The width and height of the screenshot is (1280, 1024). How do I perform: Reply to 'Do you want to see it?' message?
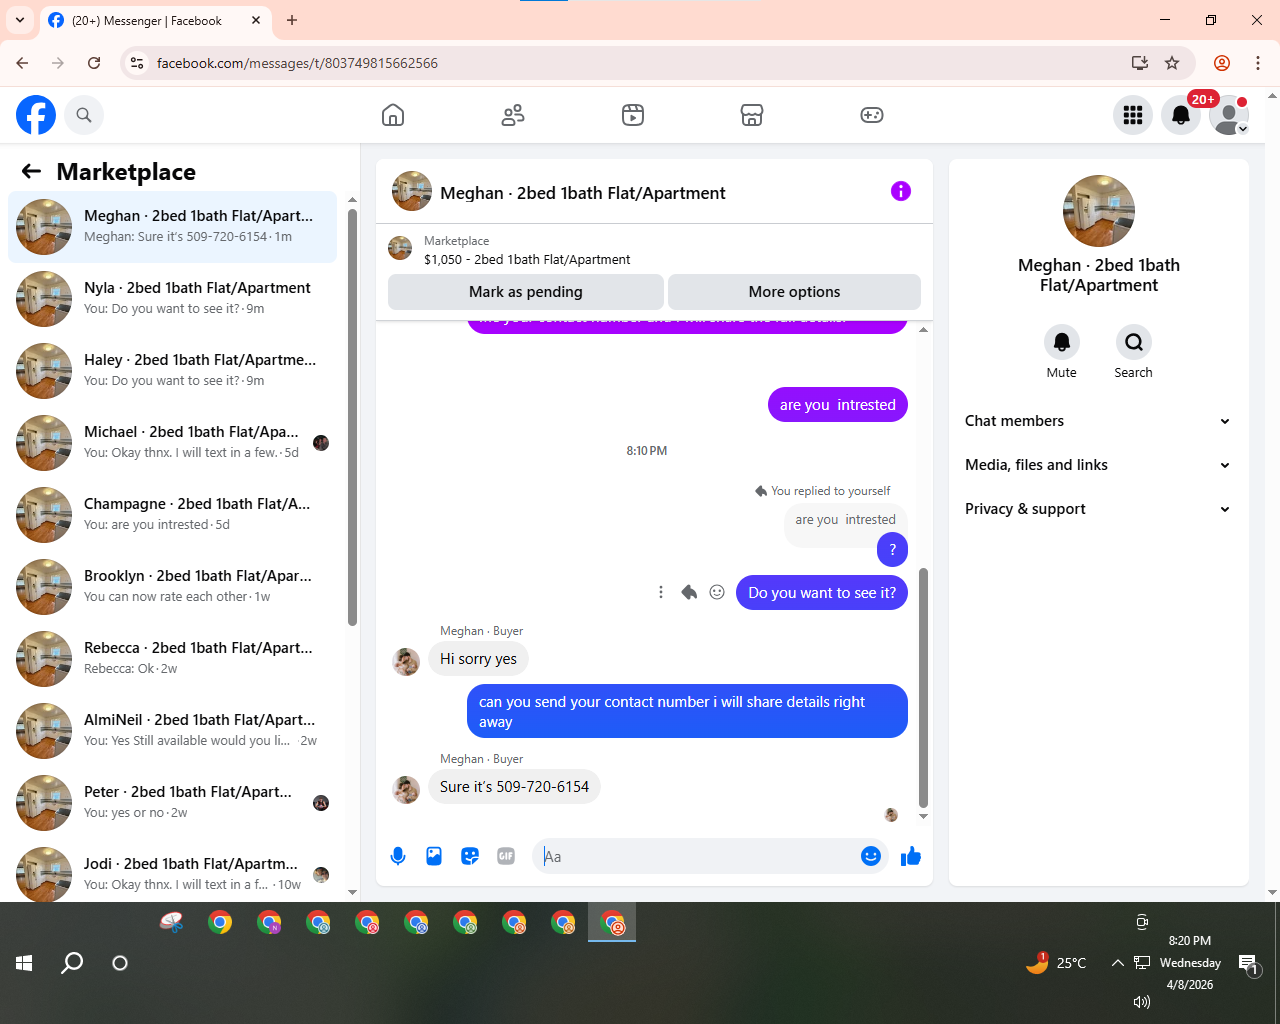pos(689,592)
